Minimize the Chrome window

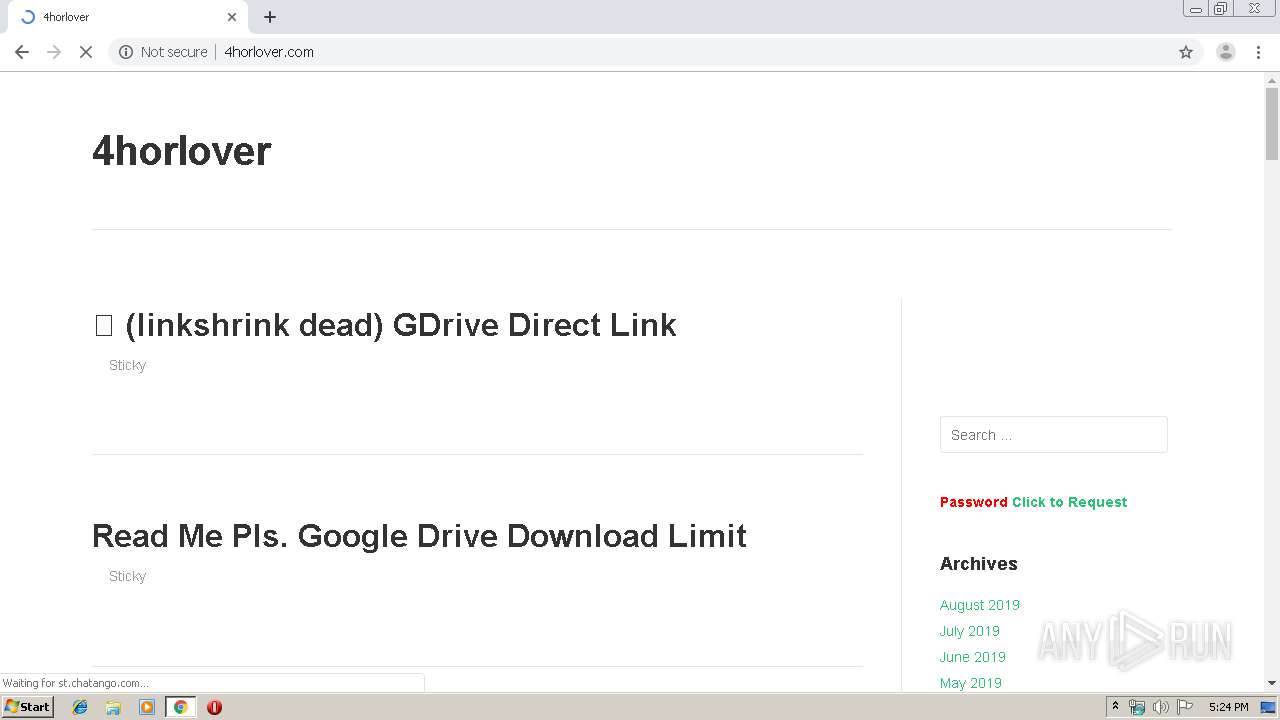pos(1195,9)
